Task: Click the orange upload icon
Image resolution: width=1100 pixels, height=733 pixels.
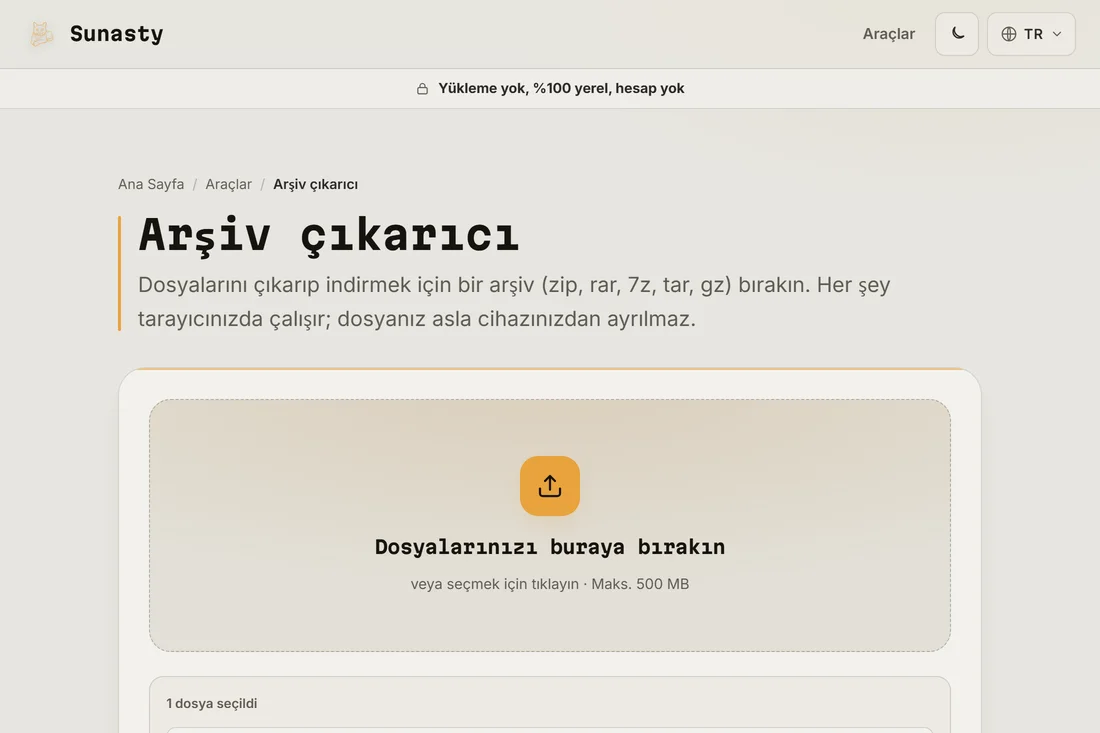Action: coord(549,485)
